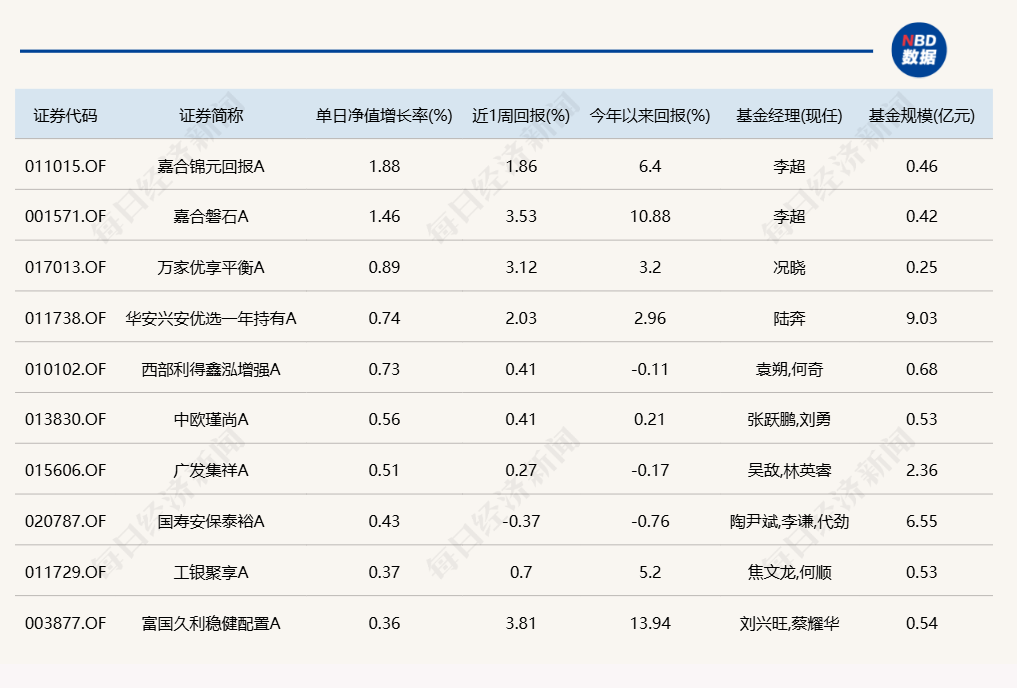
Task: Click fund name 嘉合磐石A
Action: click(x=211, y=217)
